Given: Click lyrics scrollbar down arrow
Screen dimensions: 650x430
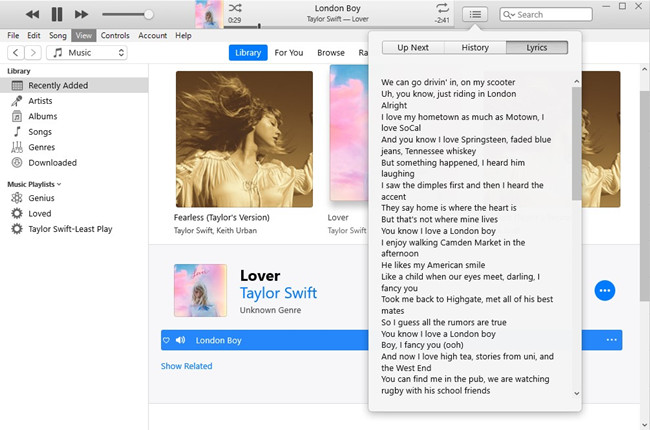Looking at the screenshot, I should tap(577, 393).
